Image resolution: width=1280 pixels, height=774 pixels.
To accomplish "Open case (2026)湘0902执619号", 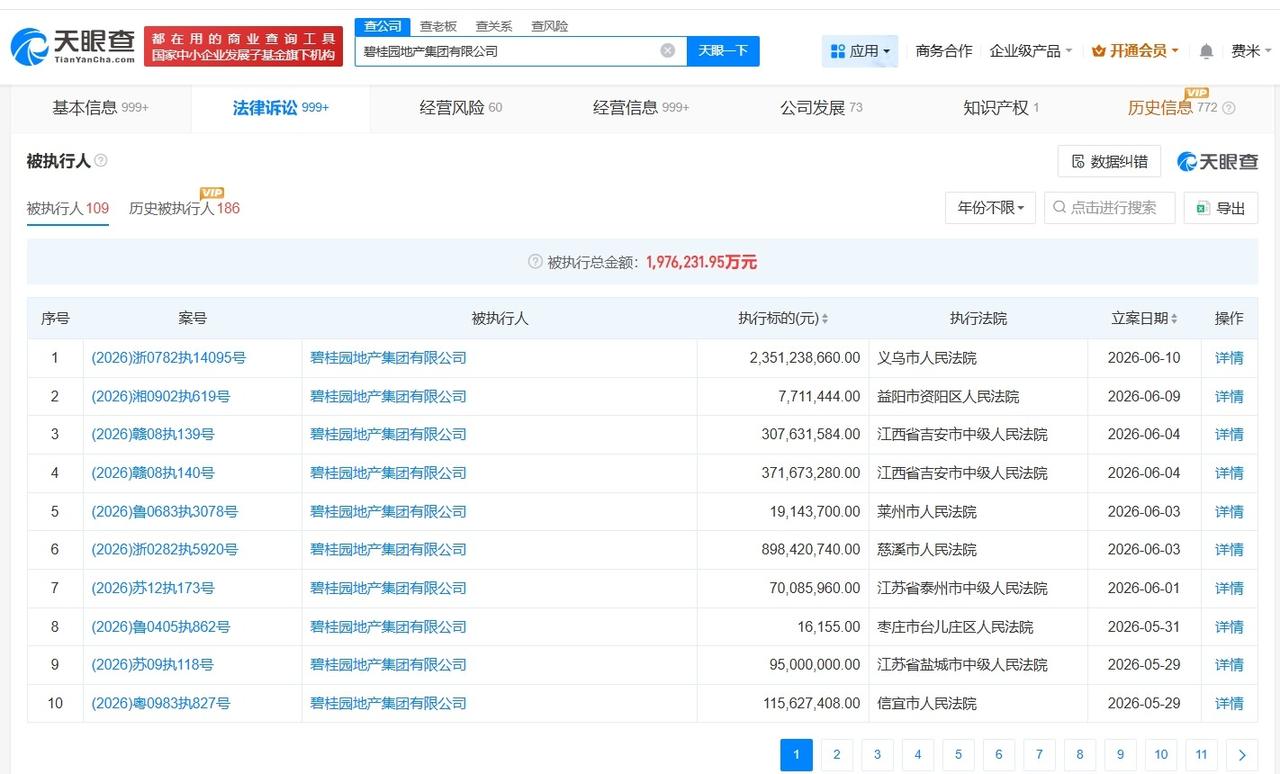I will (161, 396).
